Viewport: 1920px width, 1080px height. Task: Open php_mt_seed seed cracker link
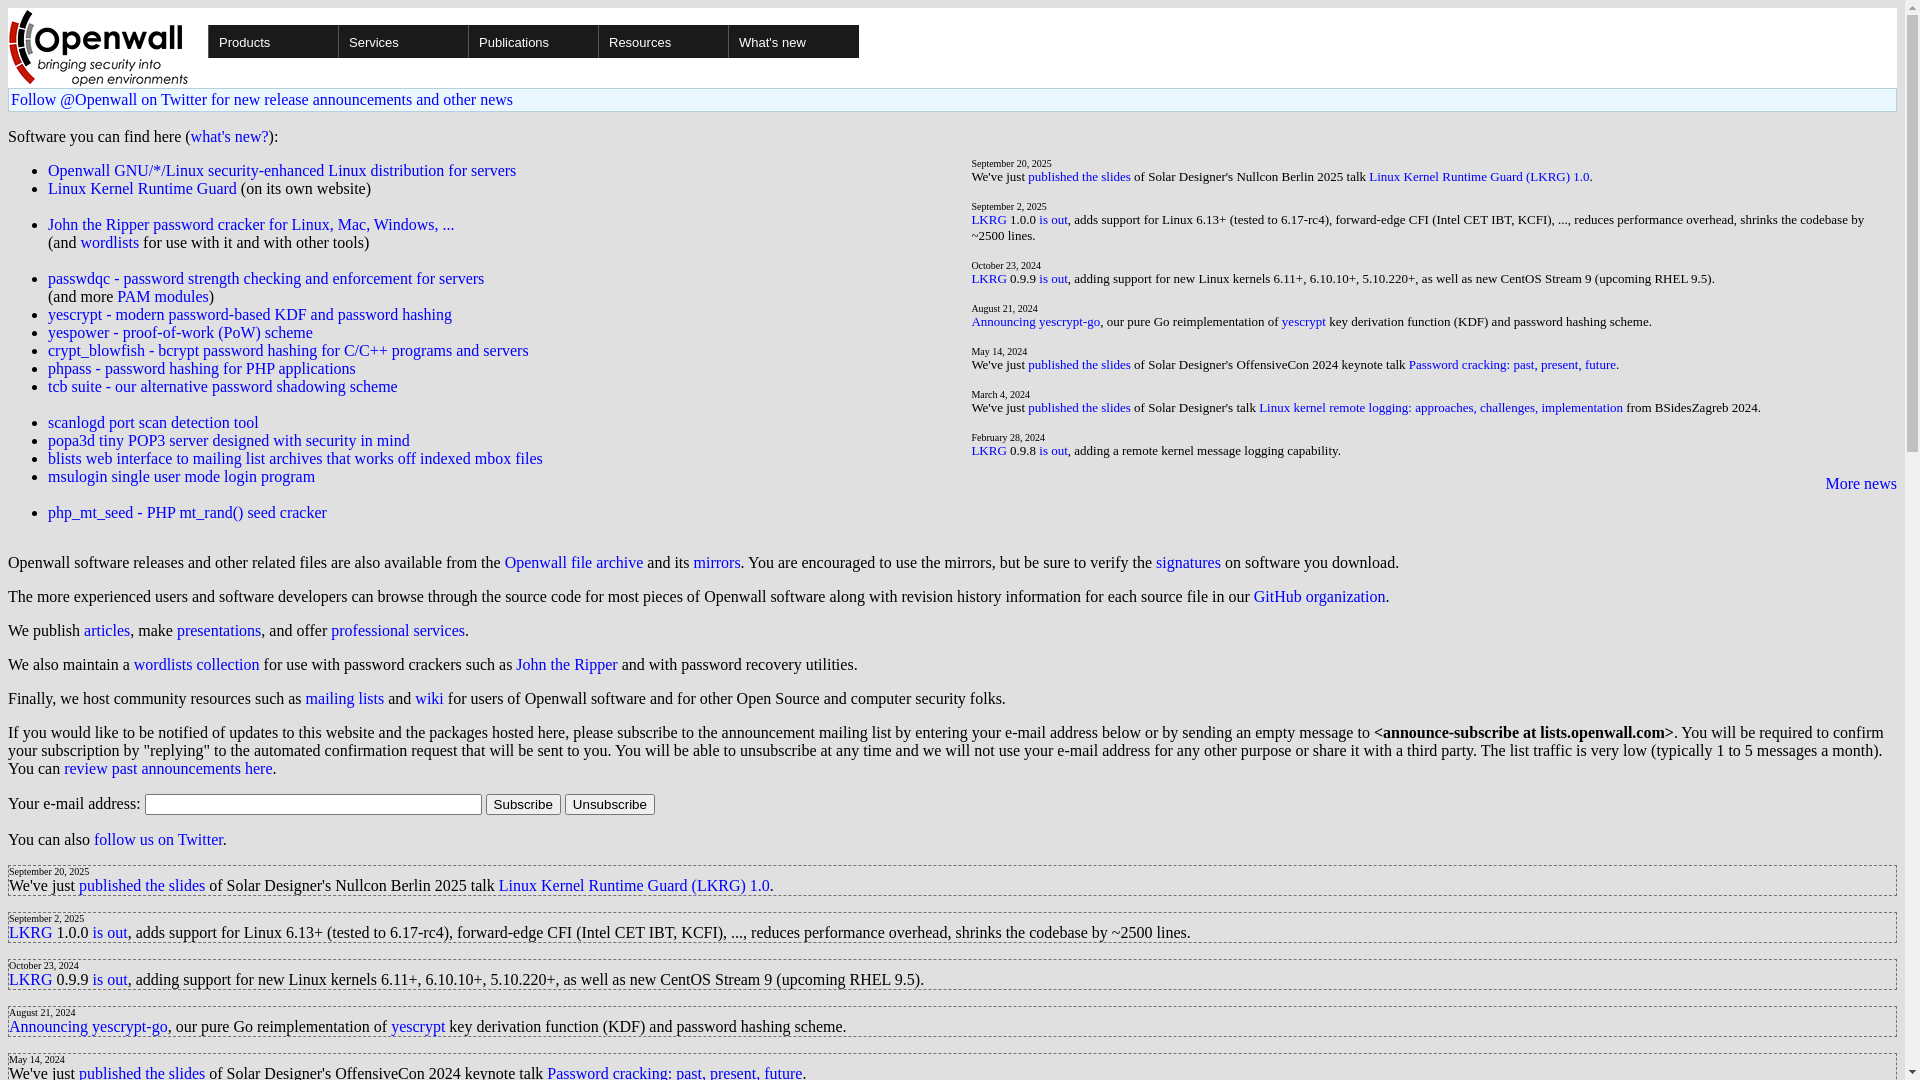(x=187, y=513)
